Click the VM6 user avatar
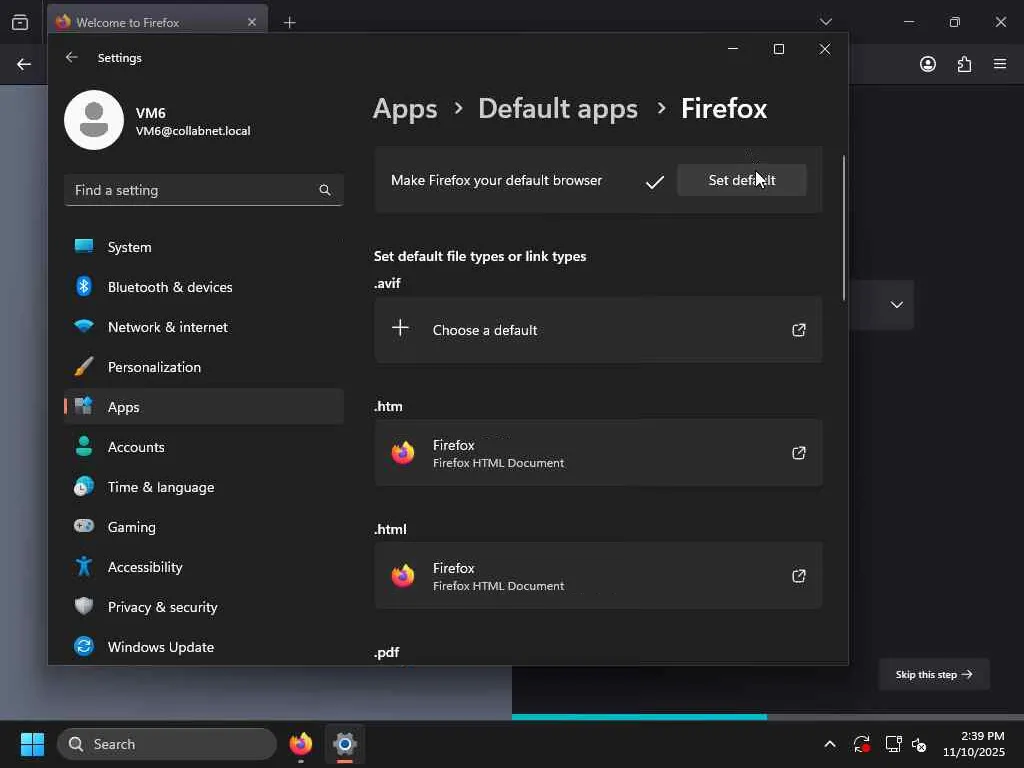Image resolution: width=1024 pixels, height=768 pixels. (x=94, y=120)
